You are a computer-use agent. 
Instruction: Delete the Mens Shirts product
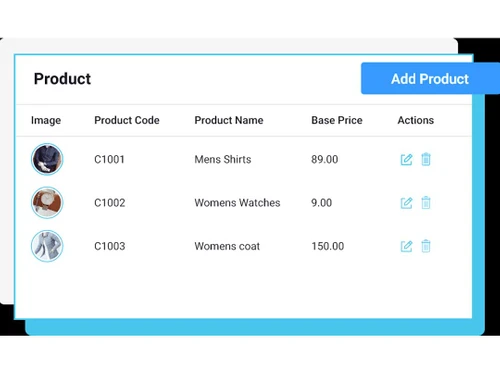click(x=426, y=159)
